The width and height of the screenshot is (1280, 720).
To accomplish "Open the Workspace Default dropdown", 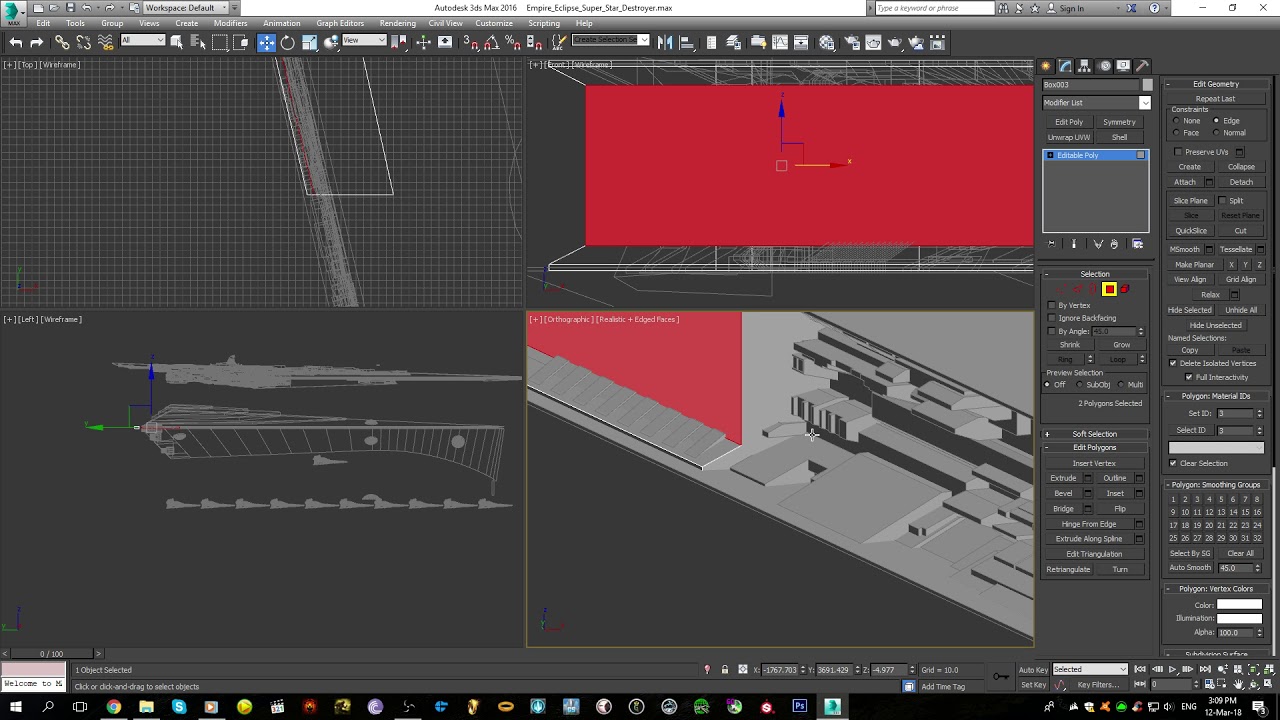I will click(x=185, y=7).
